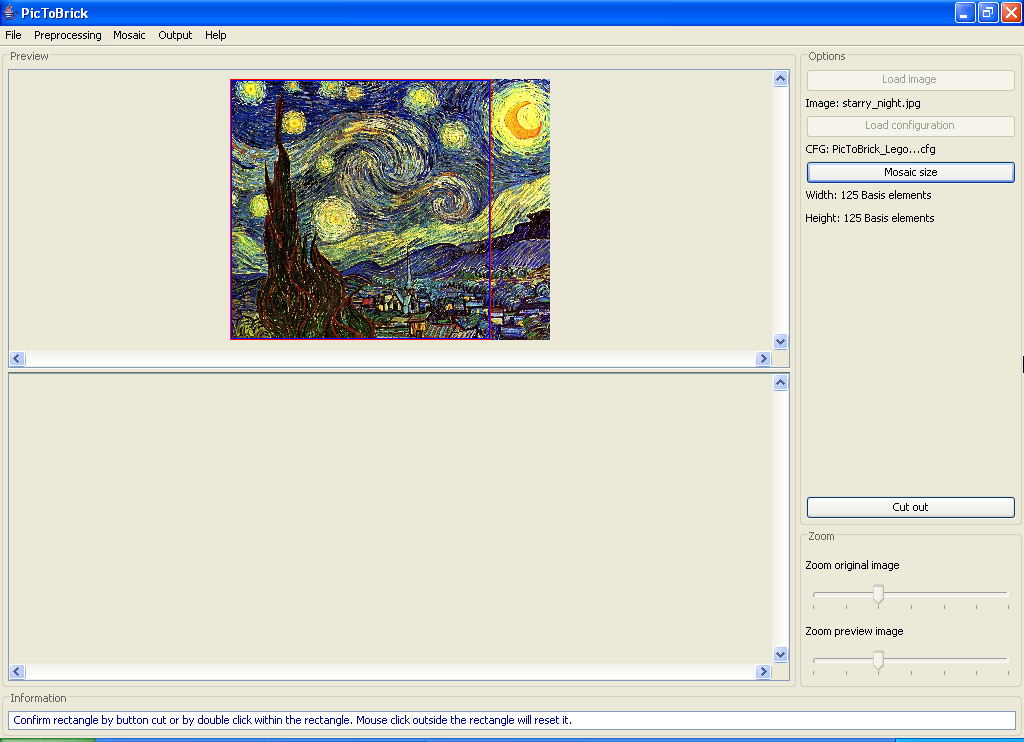Click the top preview scroll down arrow
Screen dimensions: 1024x742
click(780, 341)
